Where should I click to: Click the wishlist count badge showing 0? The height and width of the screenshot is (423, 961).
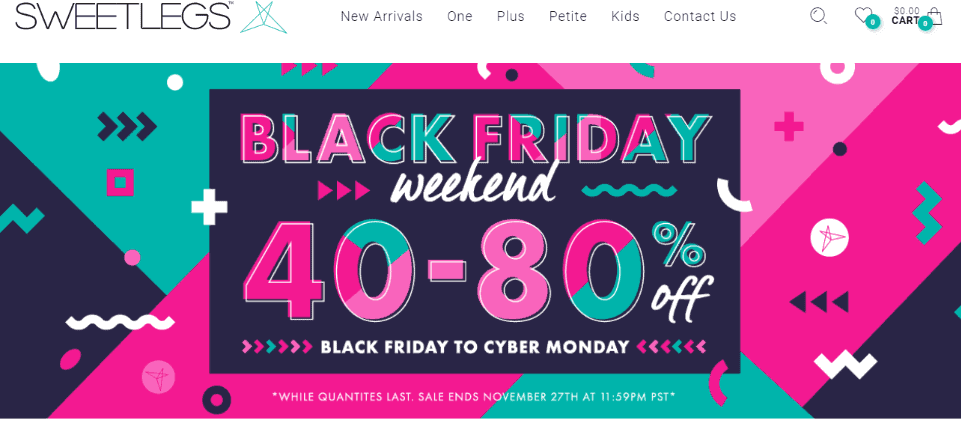coord(873,23)
